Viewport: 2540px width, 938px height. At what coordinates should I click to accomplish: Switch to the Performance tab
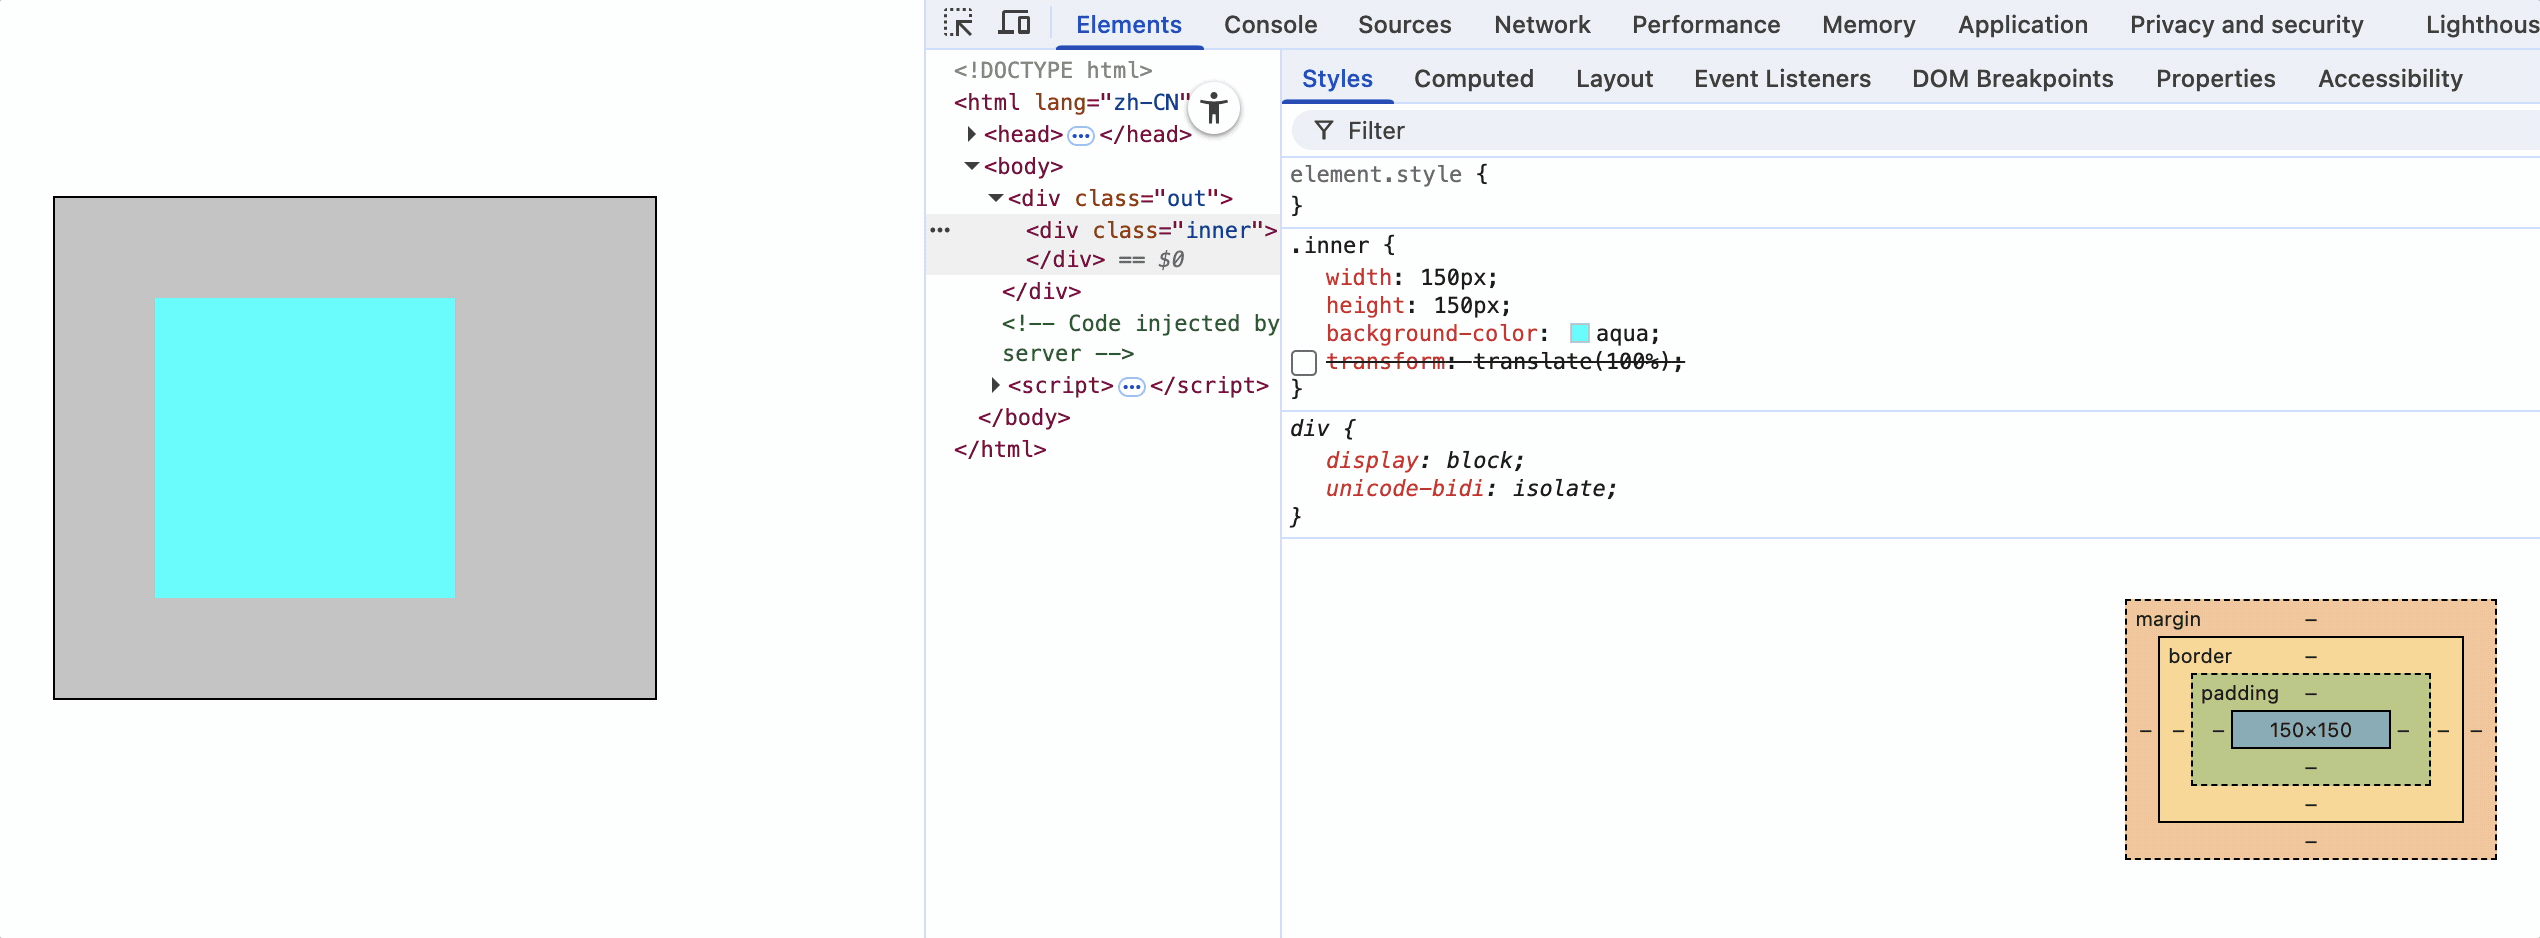click(1706, 25)
